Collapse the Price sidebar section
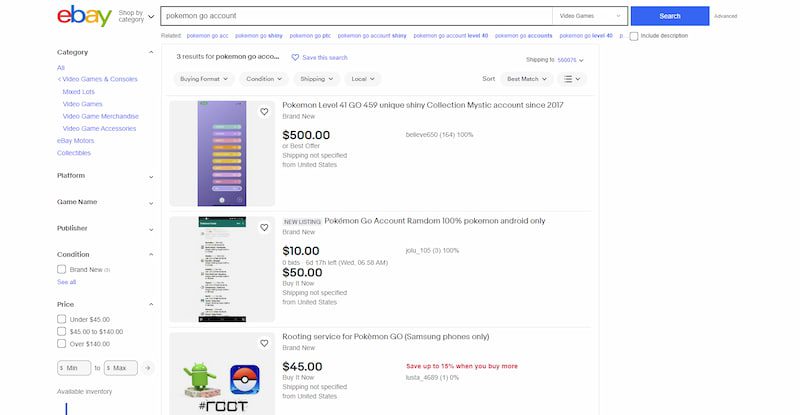 point(151,305)
